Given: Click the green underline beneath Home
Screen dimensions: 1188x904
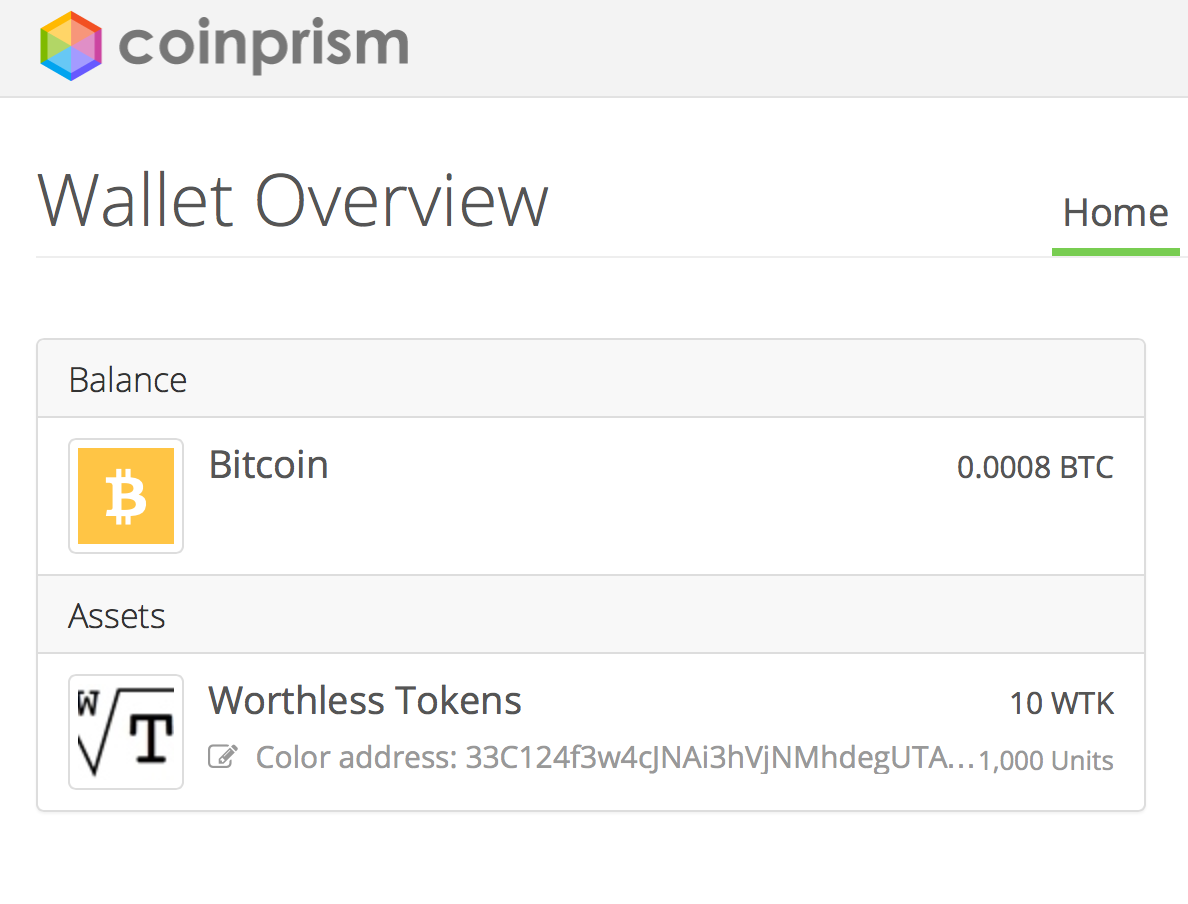Looking at the screenshot, I should coord(1115,252).
